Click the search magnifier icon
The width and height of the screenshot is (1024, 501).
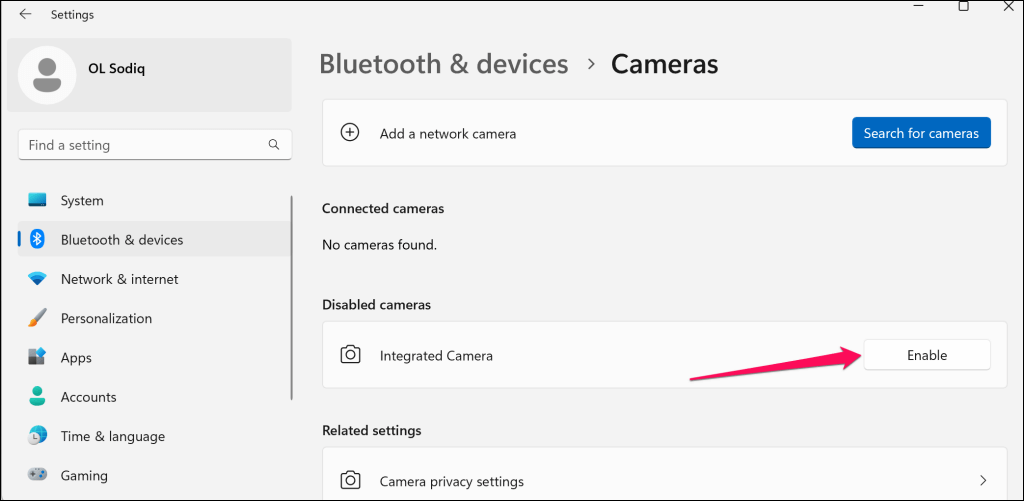pyautogui.click(x=274, y=145)
